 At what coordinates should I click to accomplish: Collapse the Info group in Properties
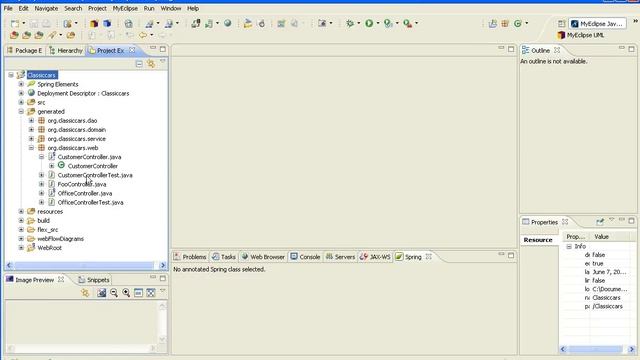pos(569,247)
